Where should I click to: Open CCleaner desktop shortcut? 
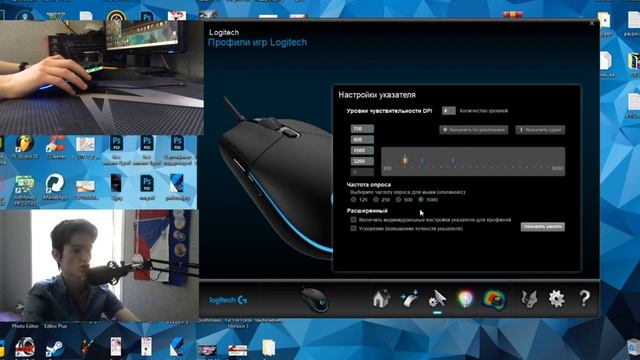56,147
